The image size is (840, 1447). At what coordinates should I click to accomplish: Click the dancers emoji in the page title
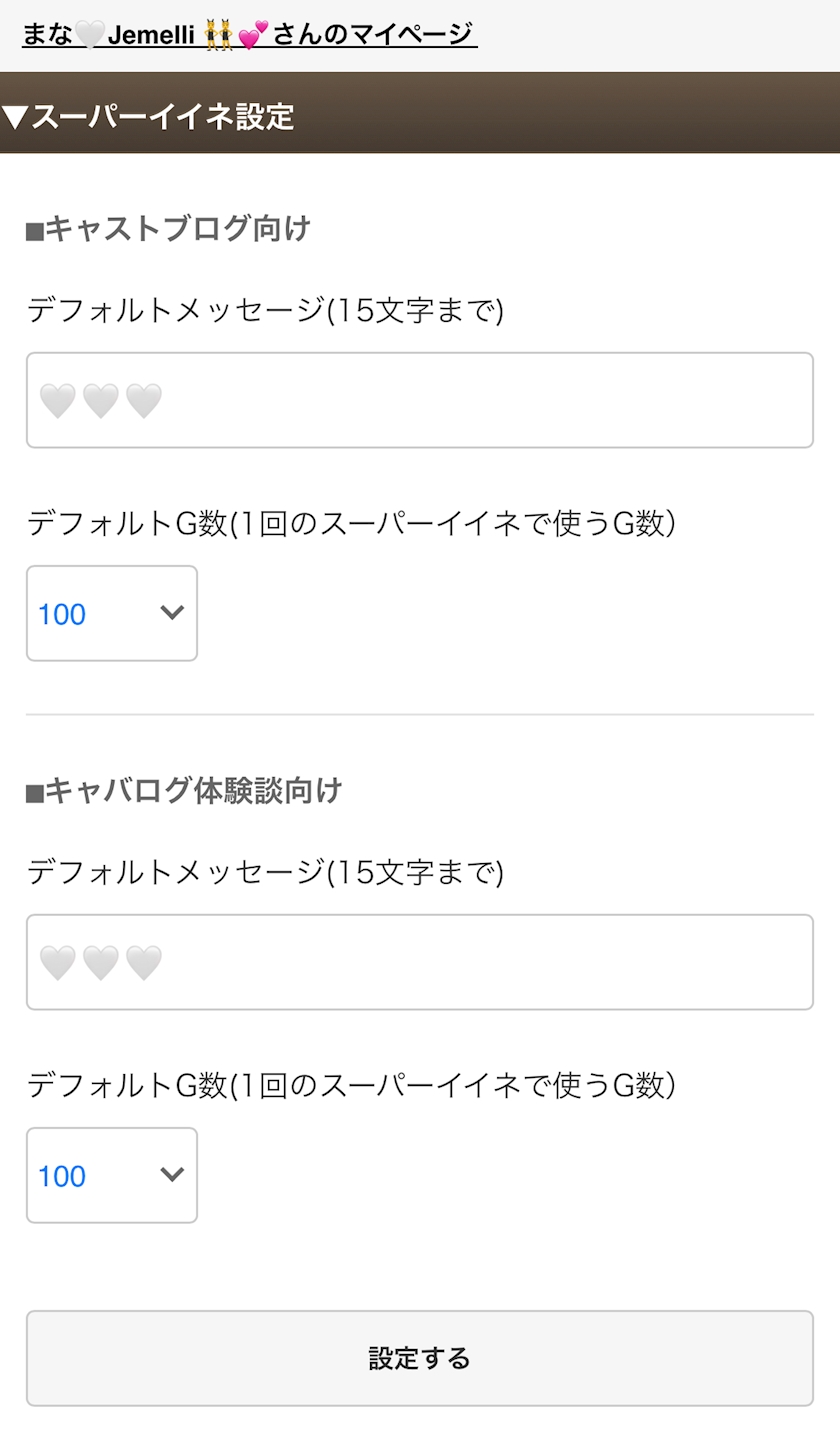[218, 36]
